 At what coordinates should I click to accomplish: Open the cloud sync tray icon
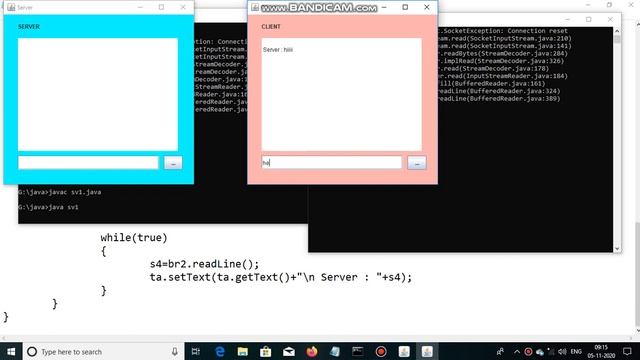point(540,351)
